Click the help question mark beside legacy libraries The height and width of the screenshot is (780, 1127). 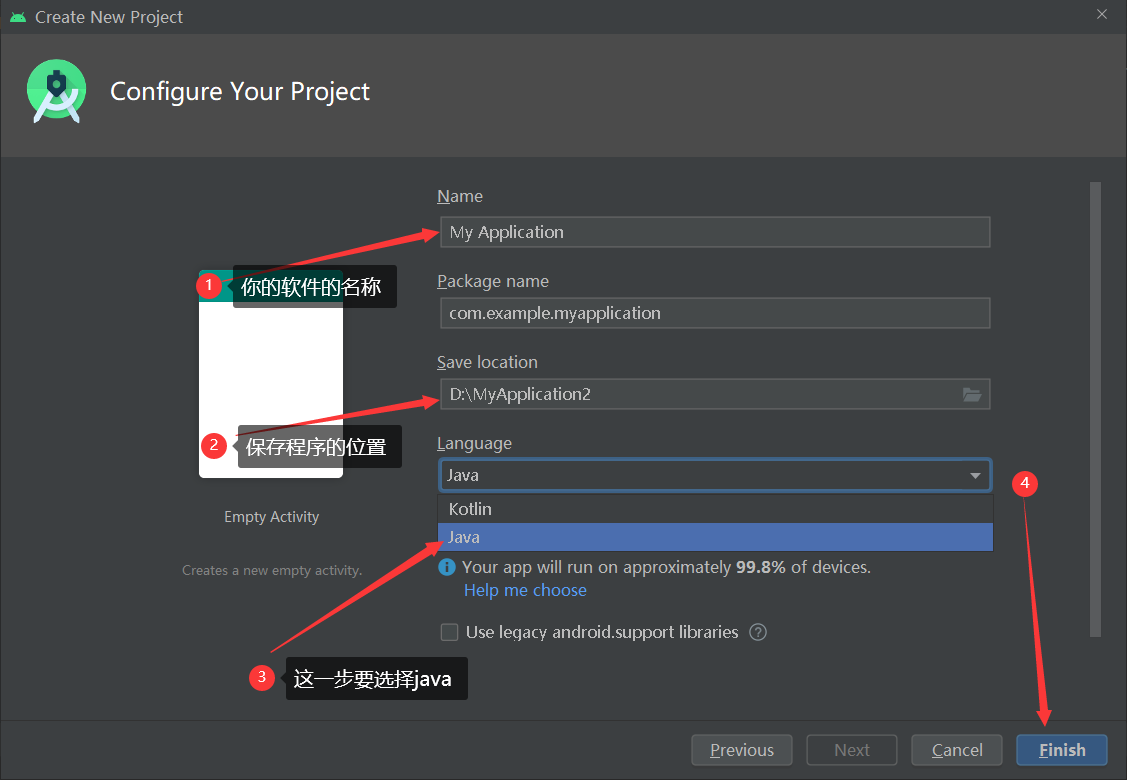click(x=758, y=632)
